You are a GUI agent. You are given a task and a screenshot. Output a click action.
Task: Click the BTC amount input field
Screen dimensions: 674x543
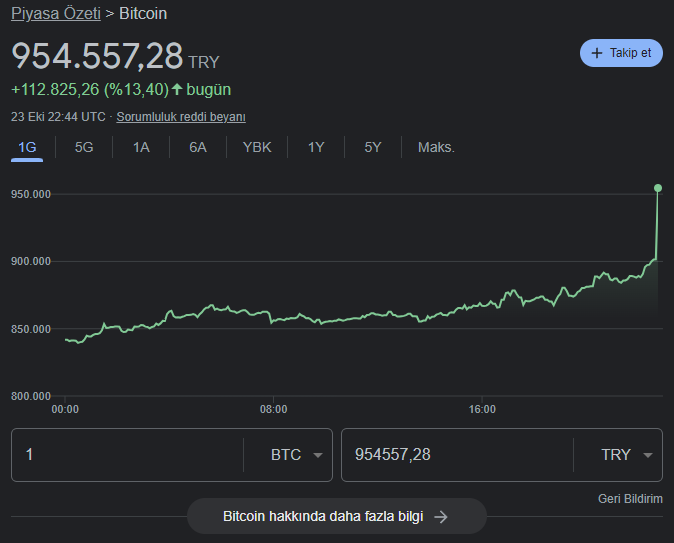pyautogui.click(x=127, y=455)
